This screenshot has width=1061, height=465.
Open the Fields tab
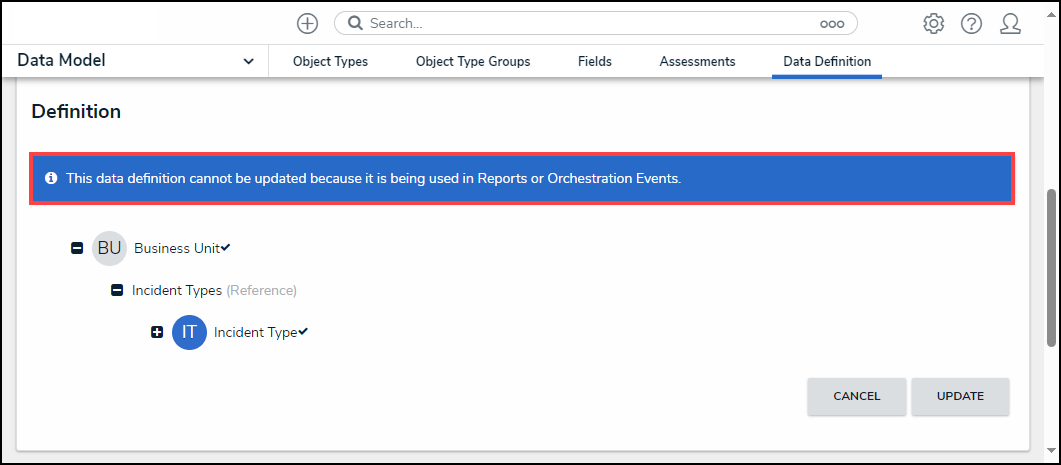tap(595, 62)
